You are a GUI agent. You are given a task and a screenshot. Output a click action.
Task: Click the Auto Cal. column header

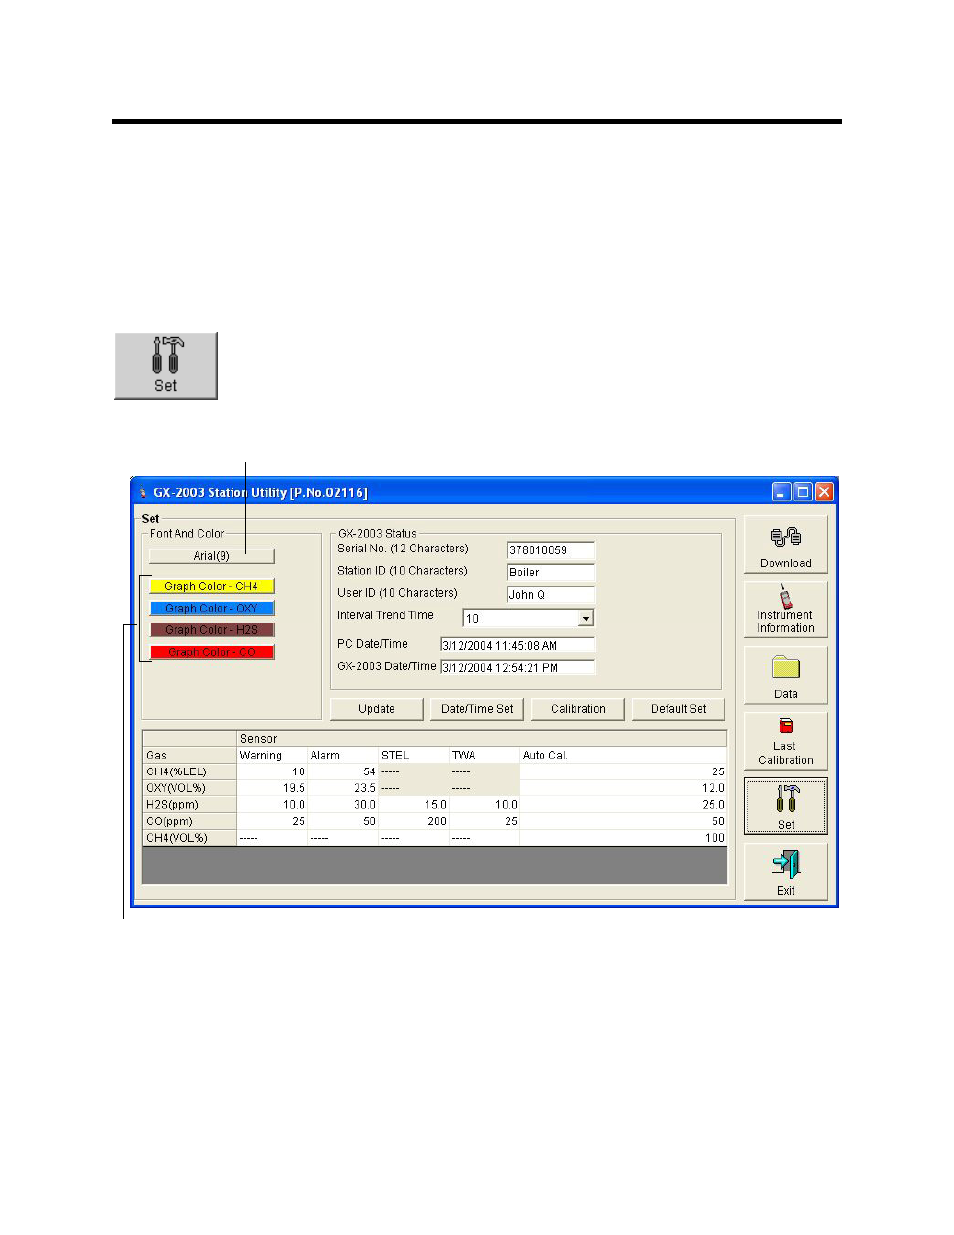click(623, 755)
